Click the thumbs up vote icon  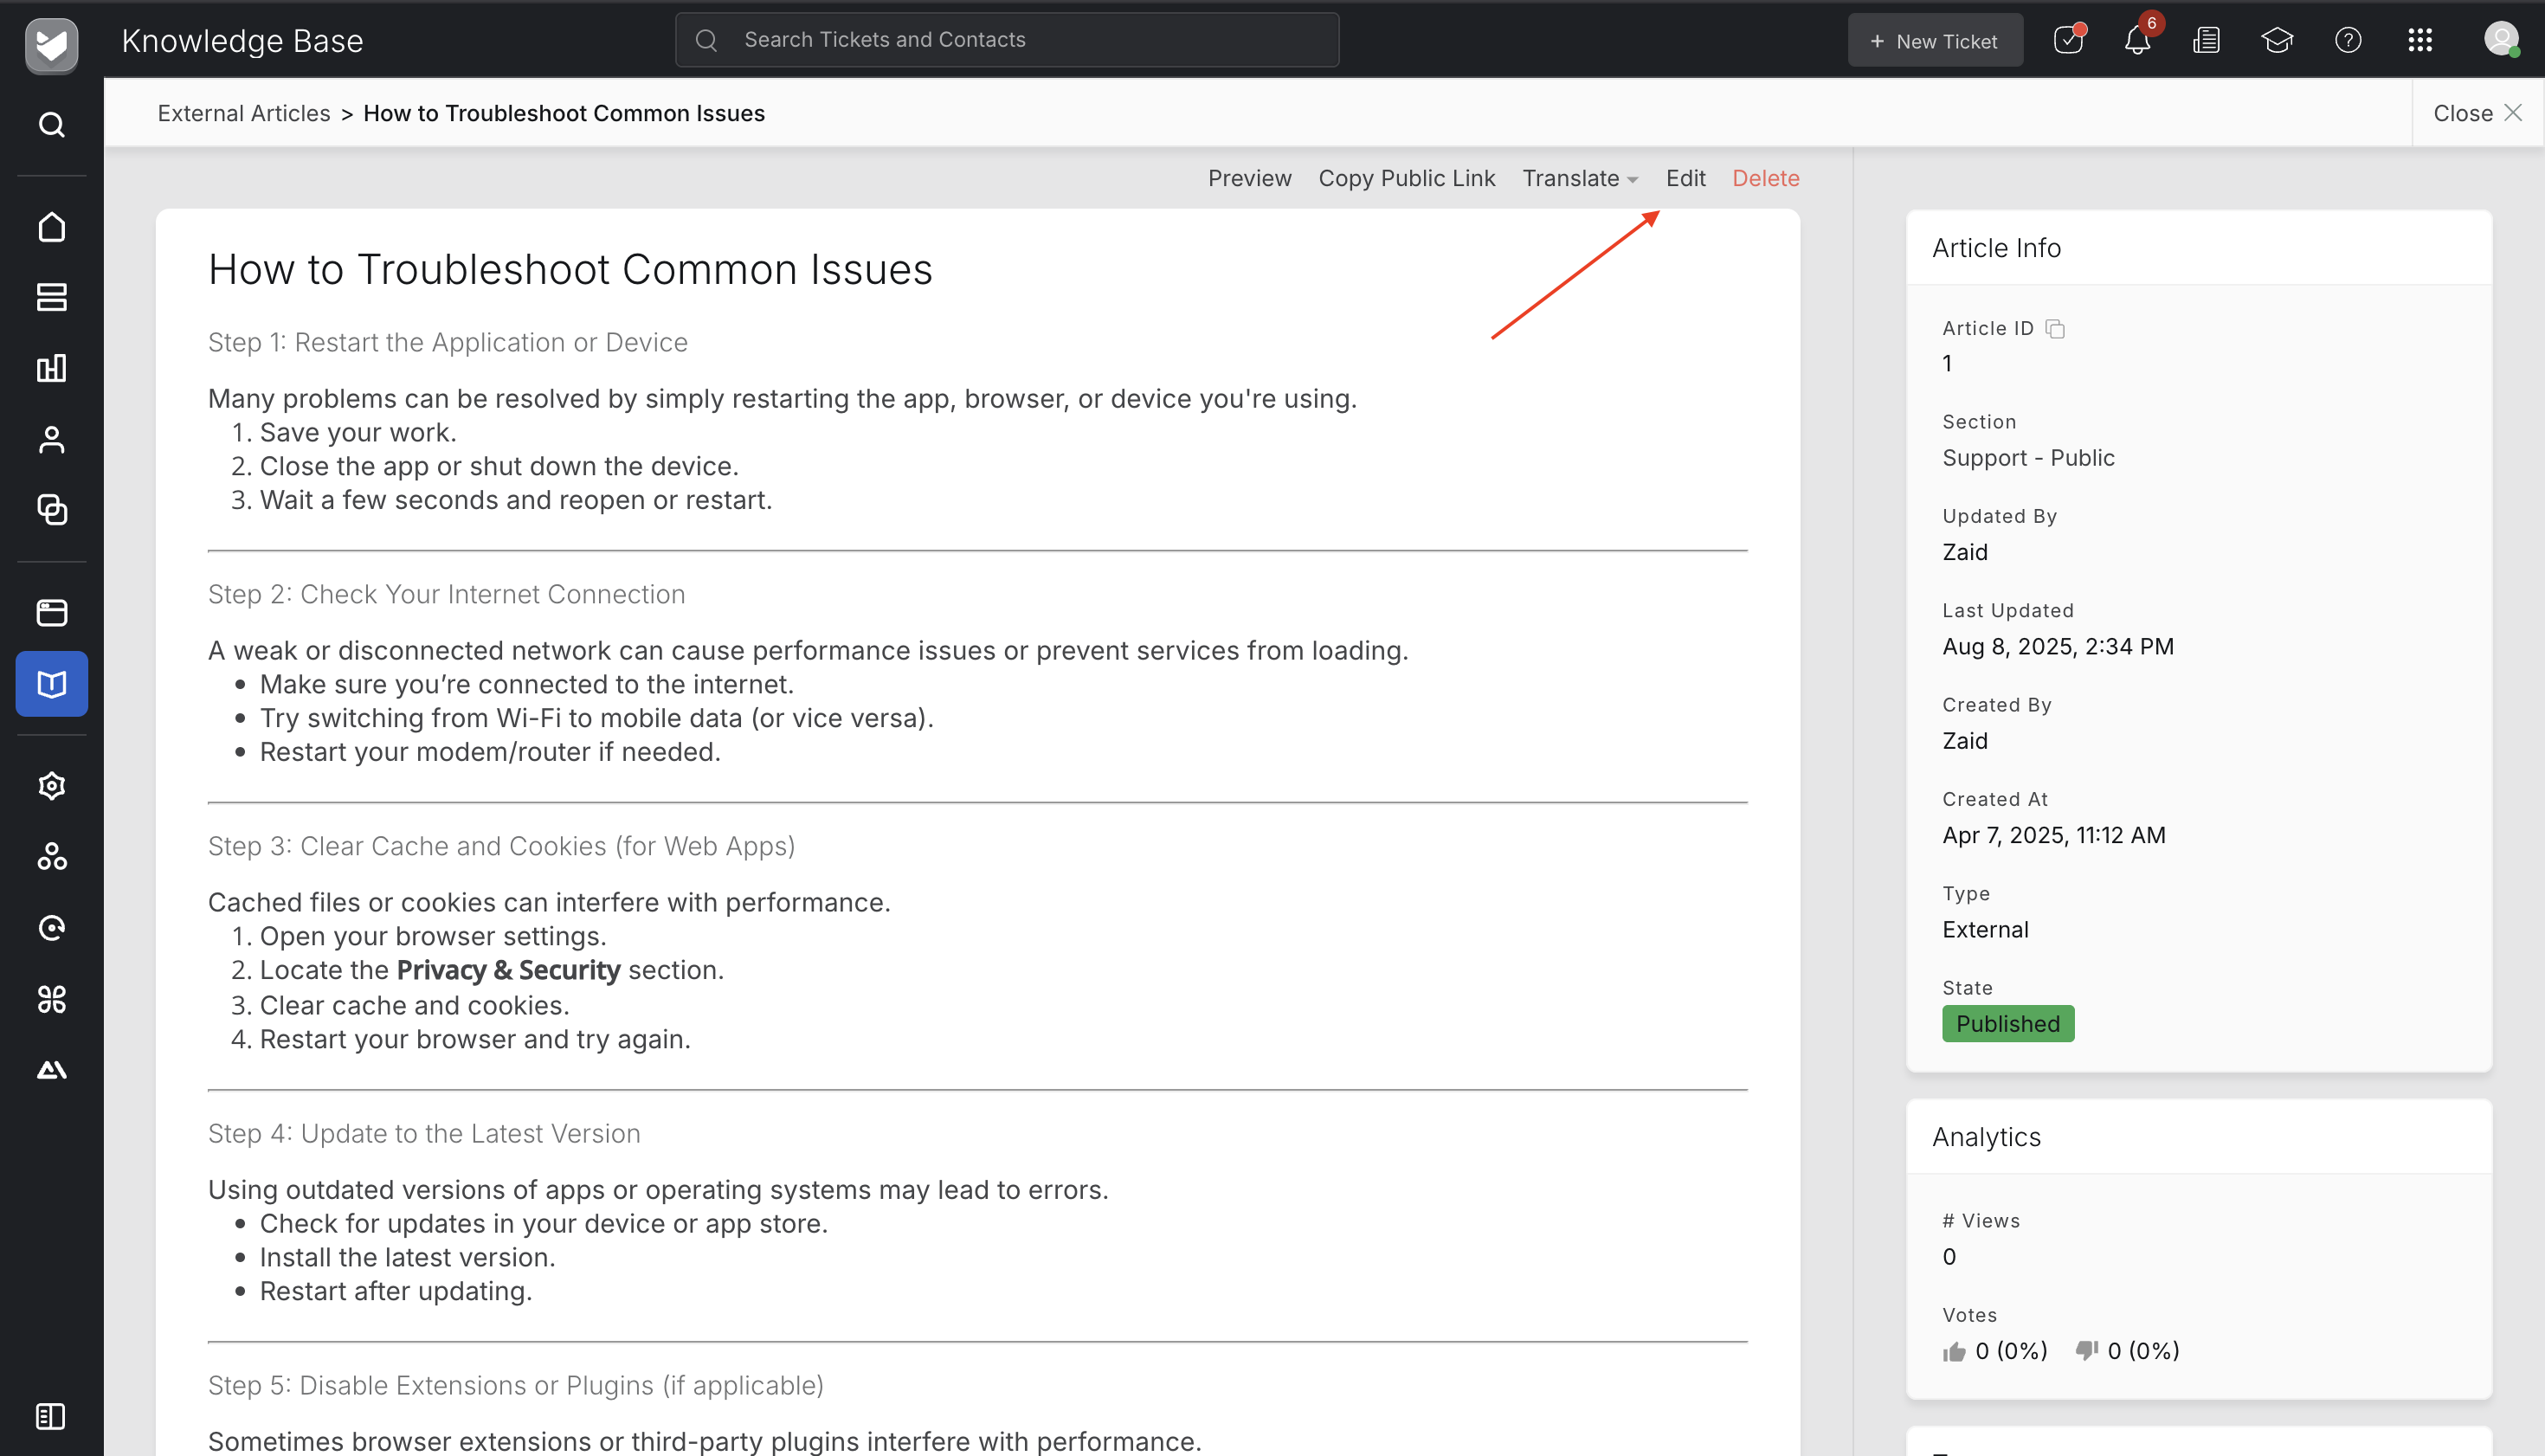1954,1352
